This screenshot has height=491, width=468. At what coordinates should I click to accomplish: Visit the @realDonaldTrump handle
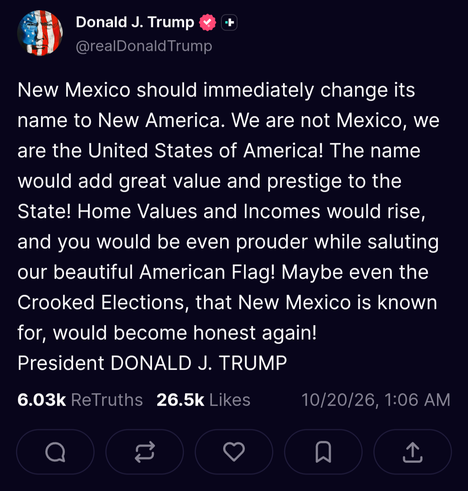144,46
